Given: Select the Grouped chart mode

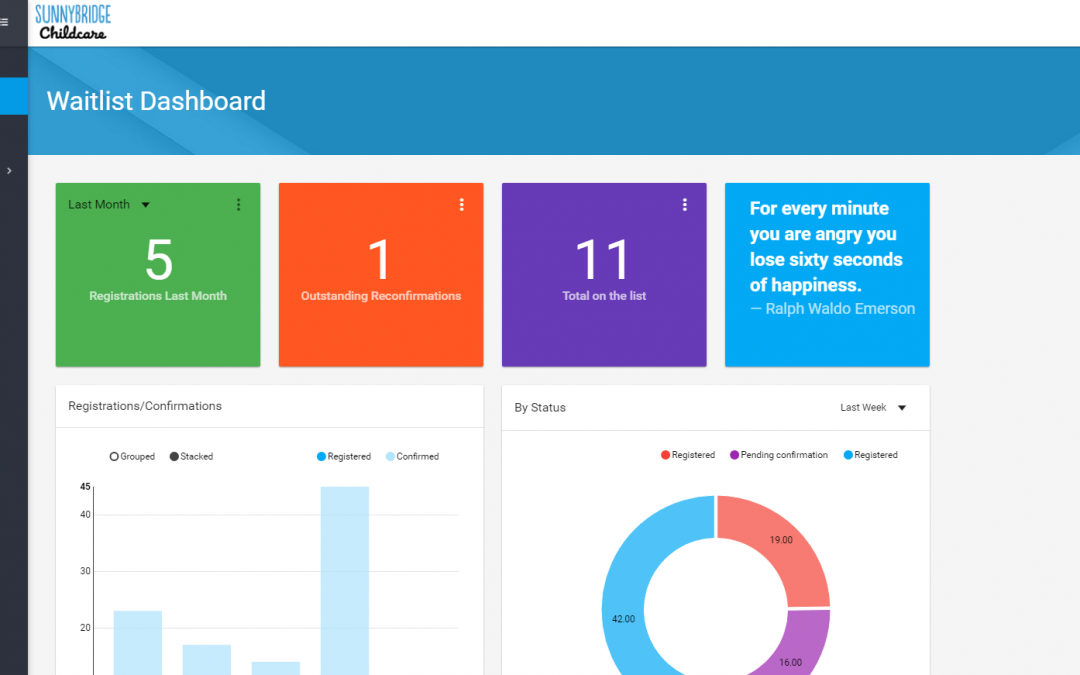Looking at the screenshot, I should (x=132, y=457).
